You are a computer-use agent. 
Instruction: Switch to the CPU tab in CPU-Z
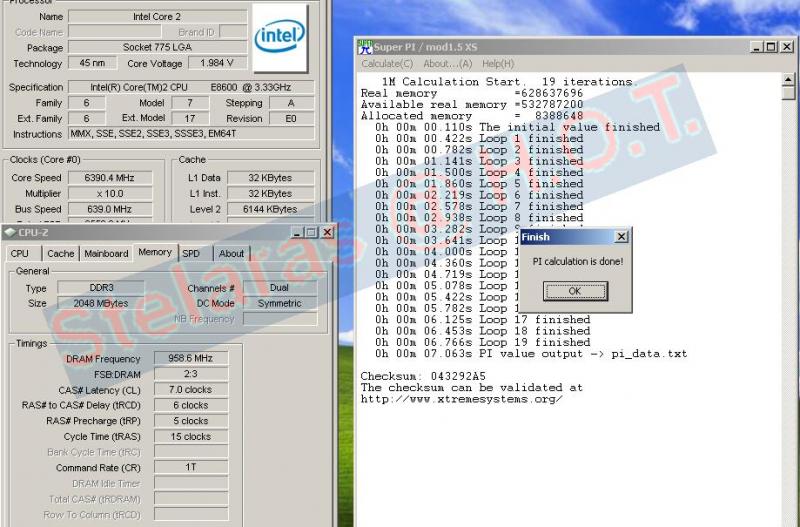click(20, 254)
